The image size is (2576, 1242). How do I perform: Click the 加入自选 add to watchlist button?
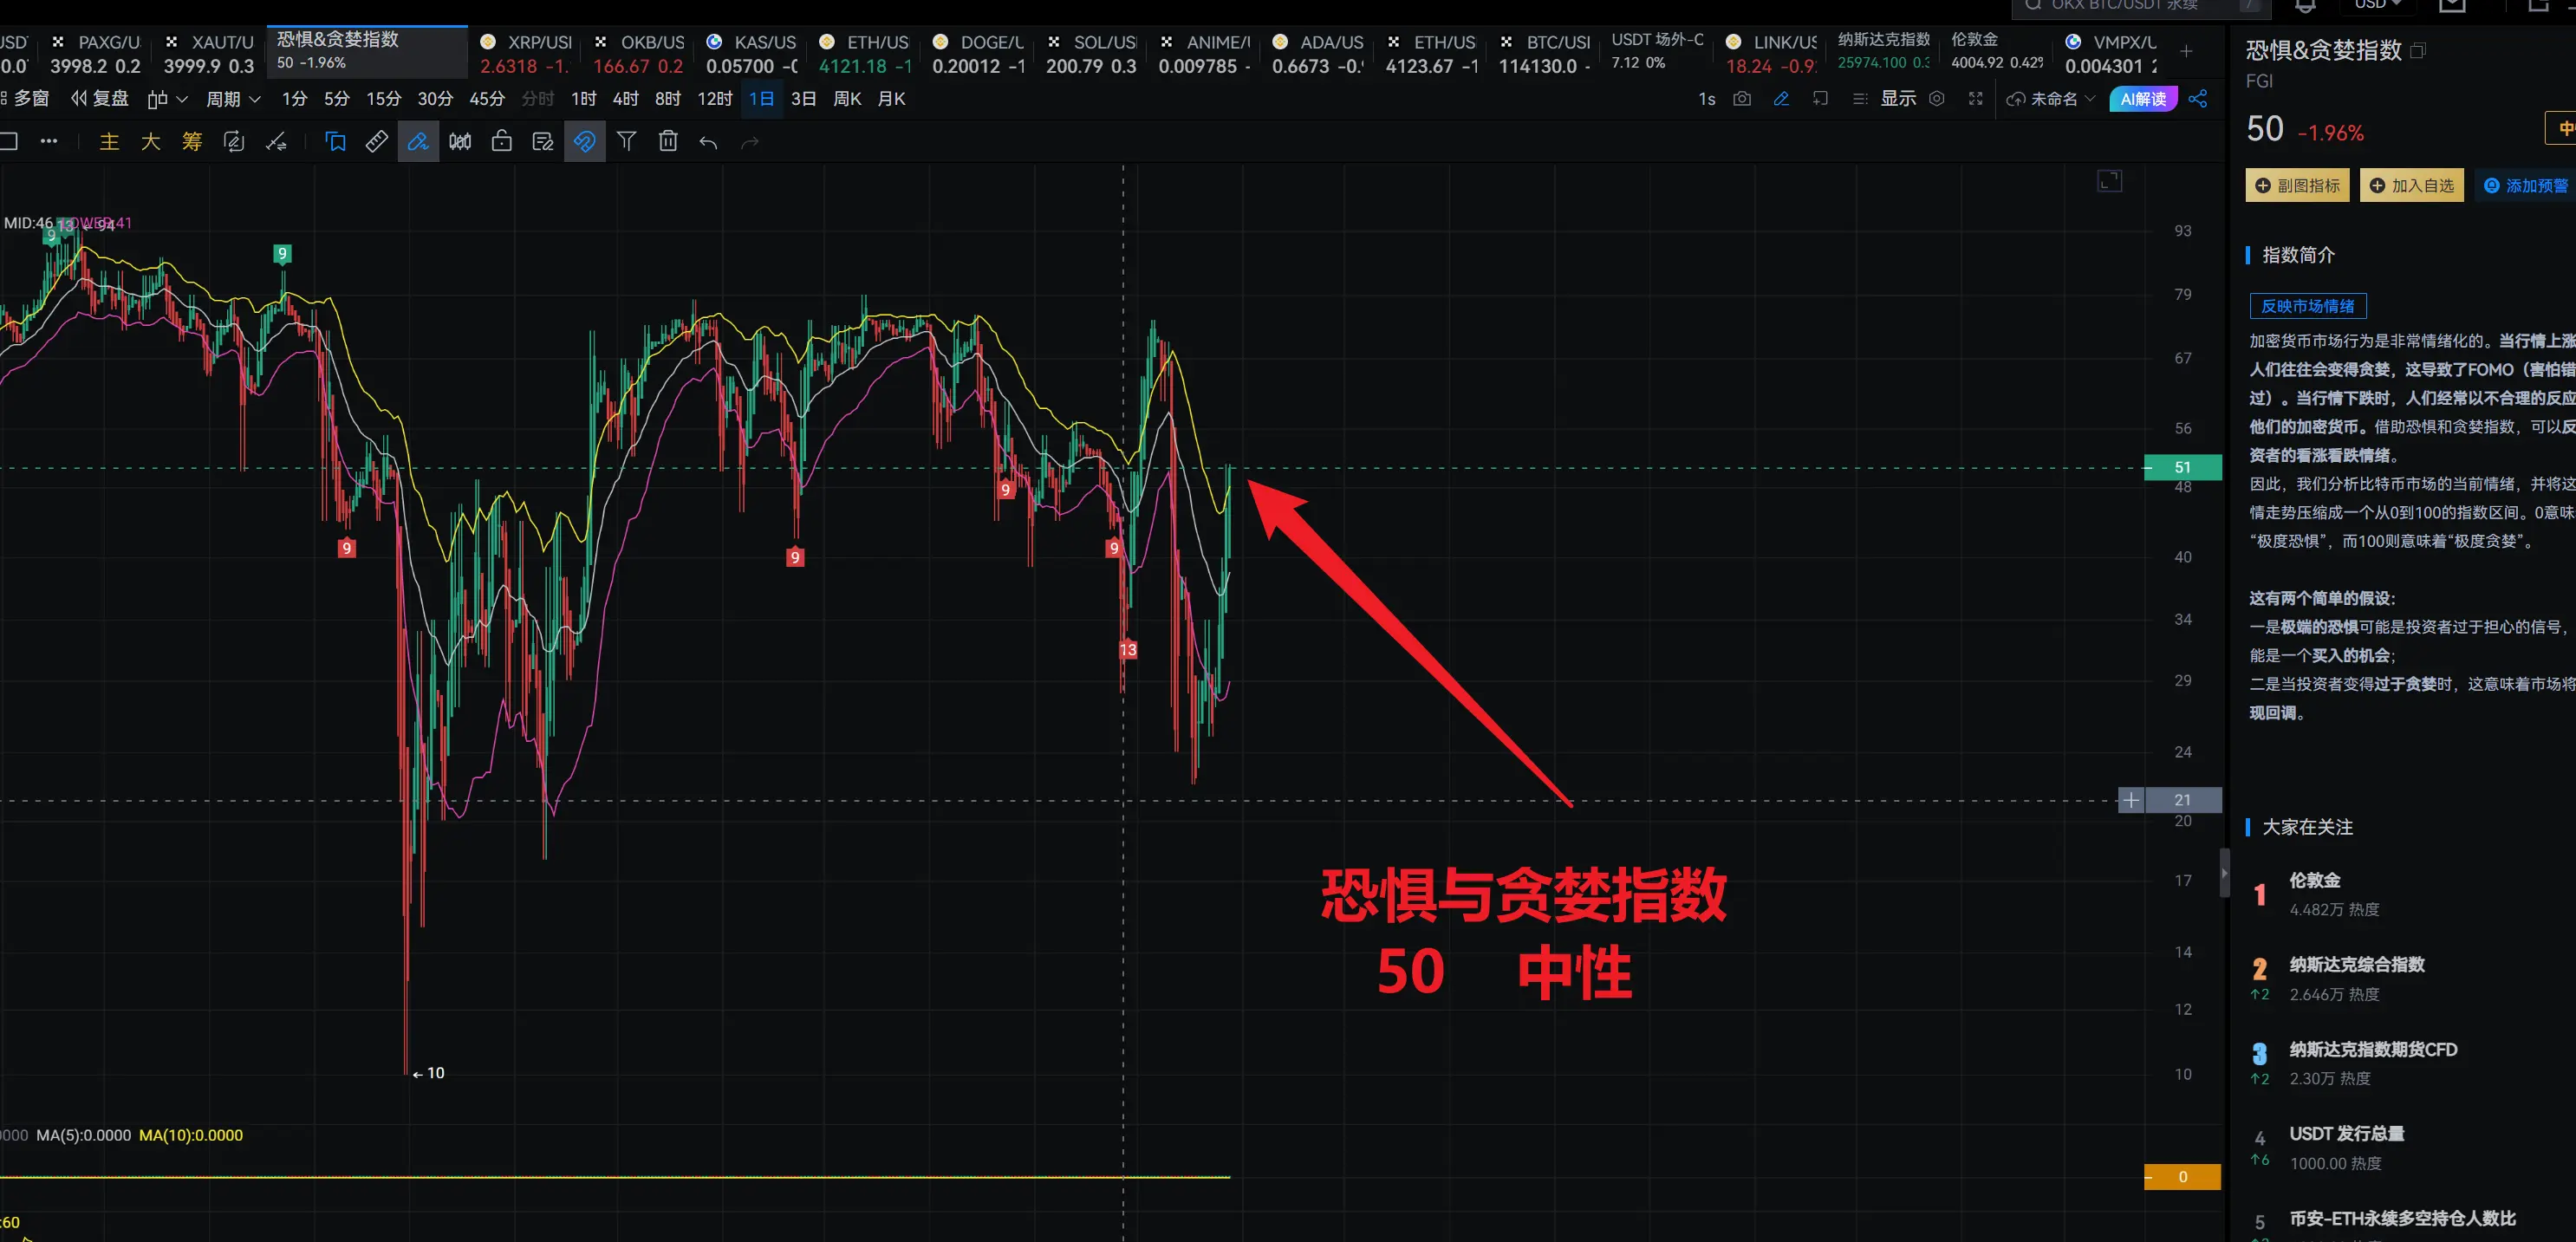pyautogui.click(x=2412, y=186)
